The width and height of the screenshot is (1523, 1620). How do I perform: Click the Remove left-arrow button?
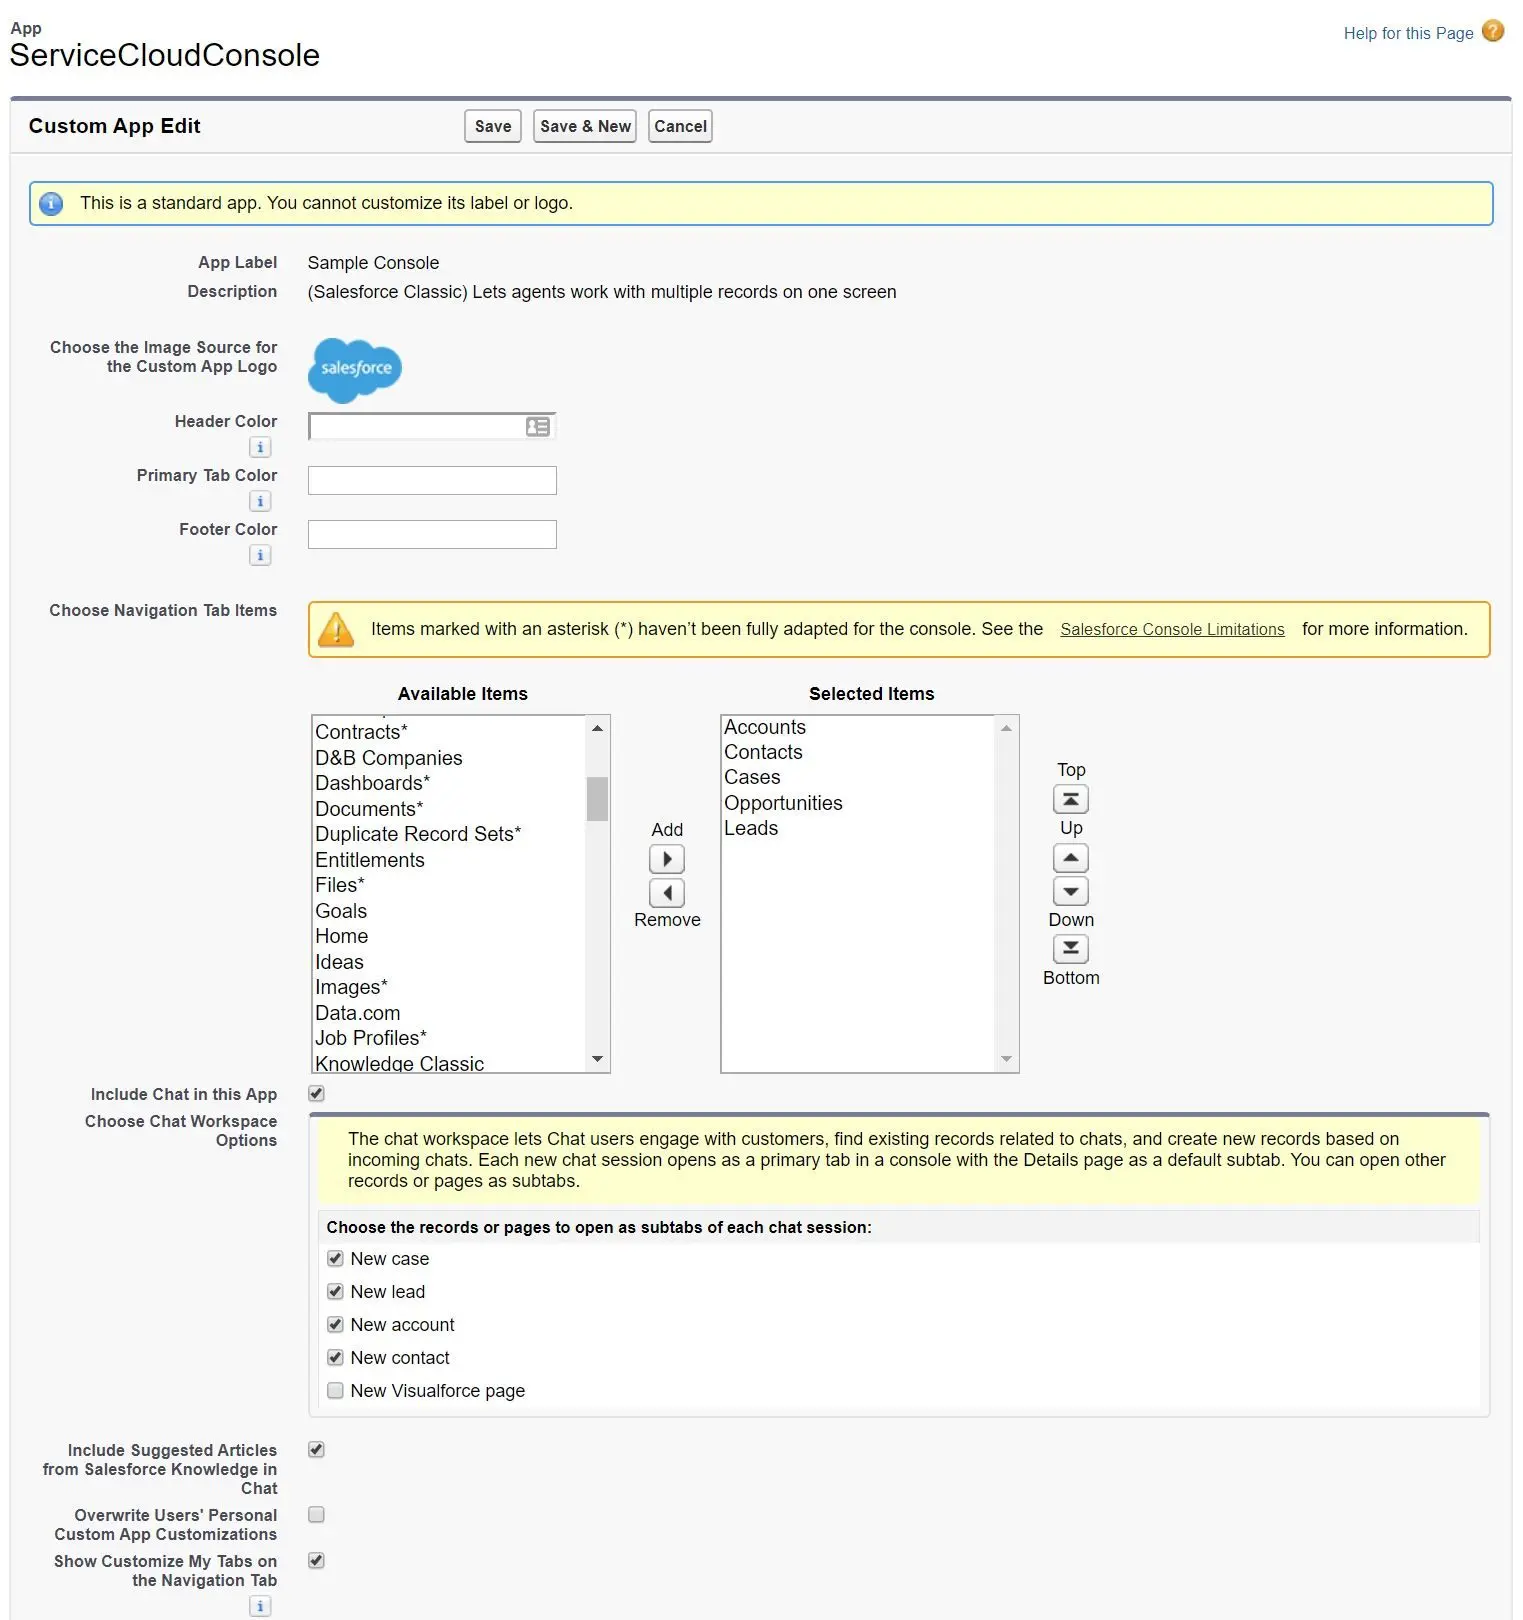667,892
